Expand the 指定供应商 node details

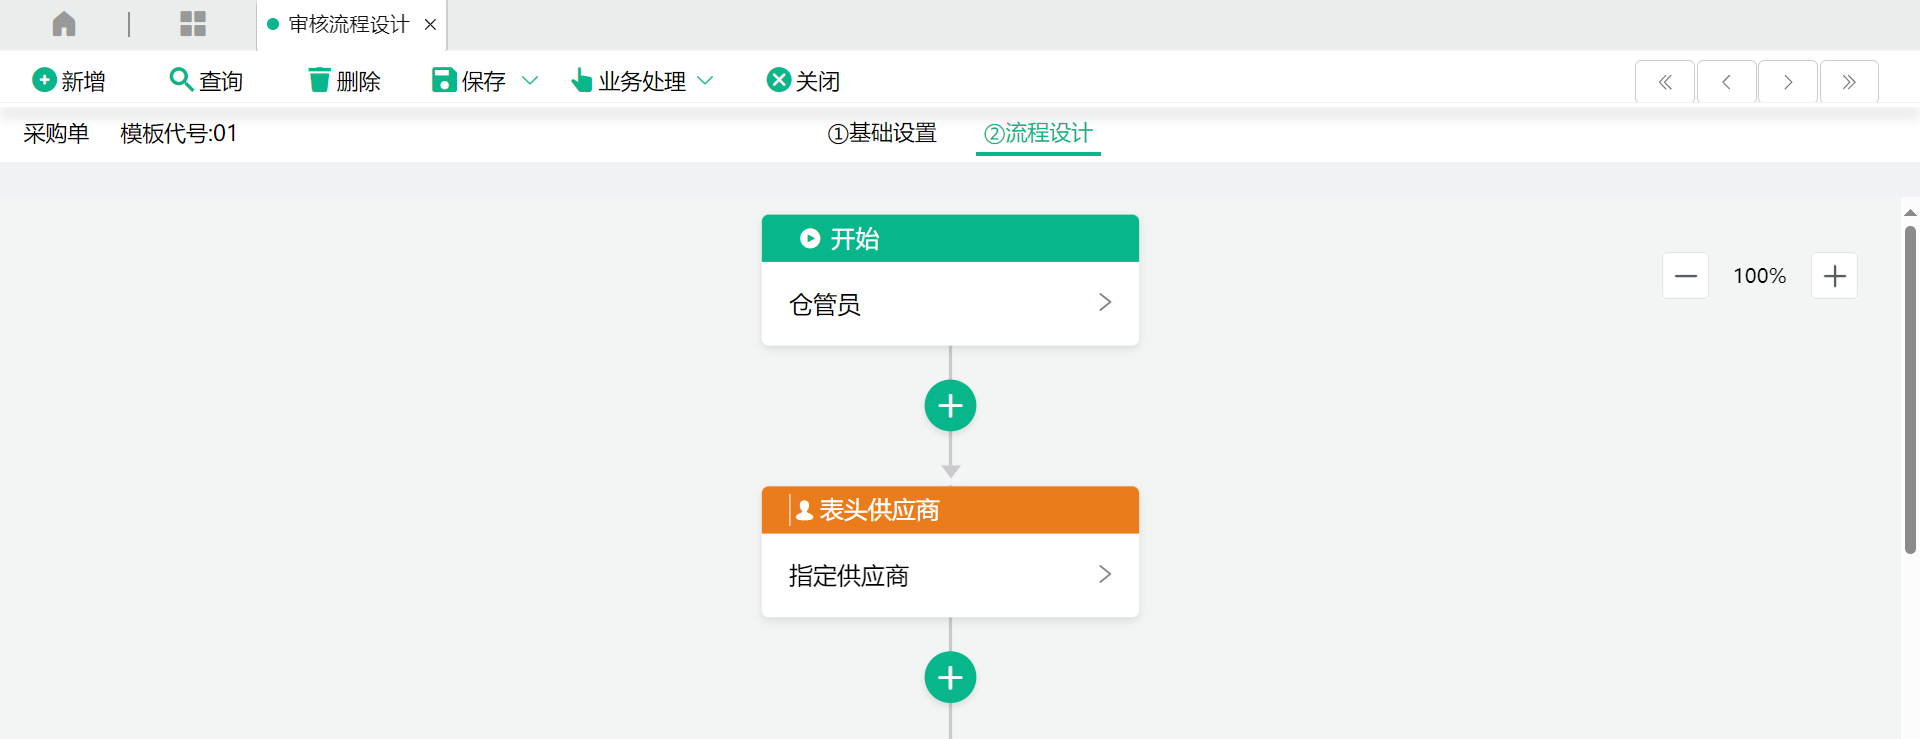1105,575
